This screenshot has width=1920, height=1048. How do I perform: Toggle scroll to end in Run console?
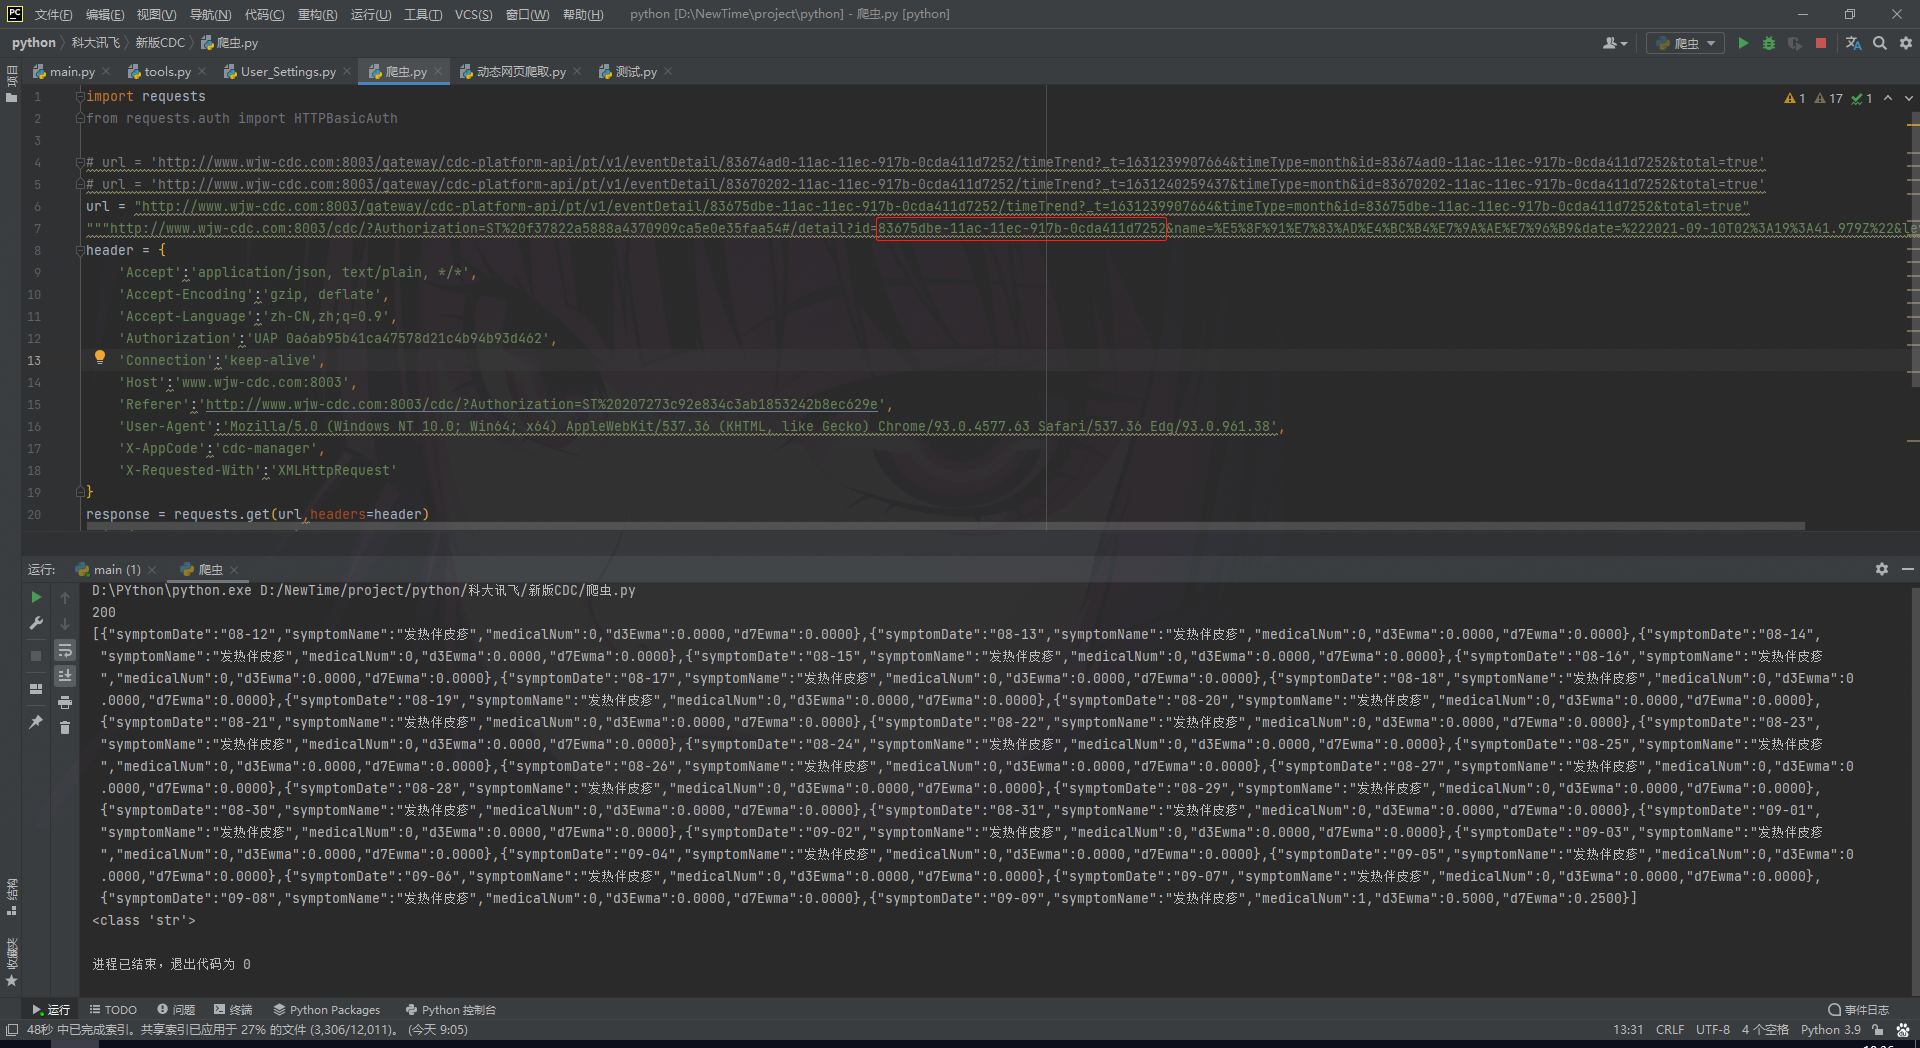tap(65, 676)
